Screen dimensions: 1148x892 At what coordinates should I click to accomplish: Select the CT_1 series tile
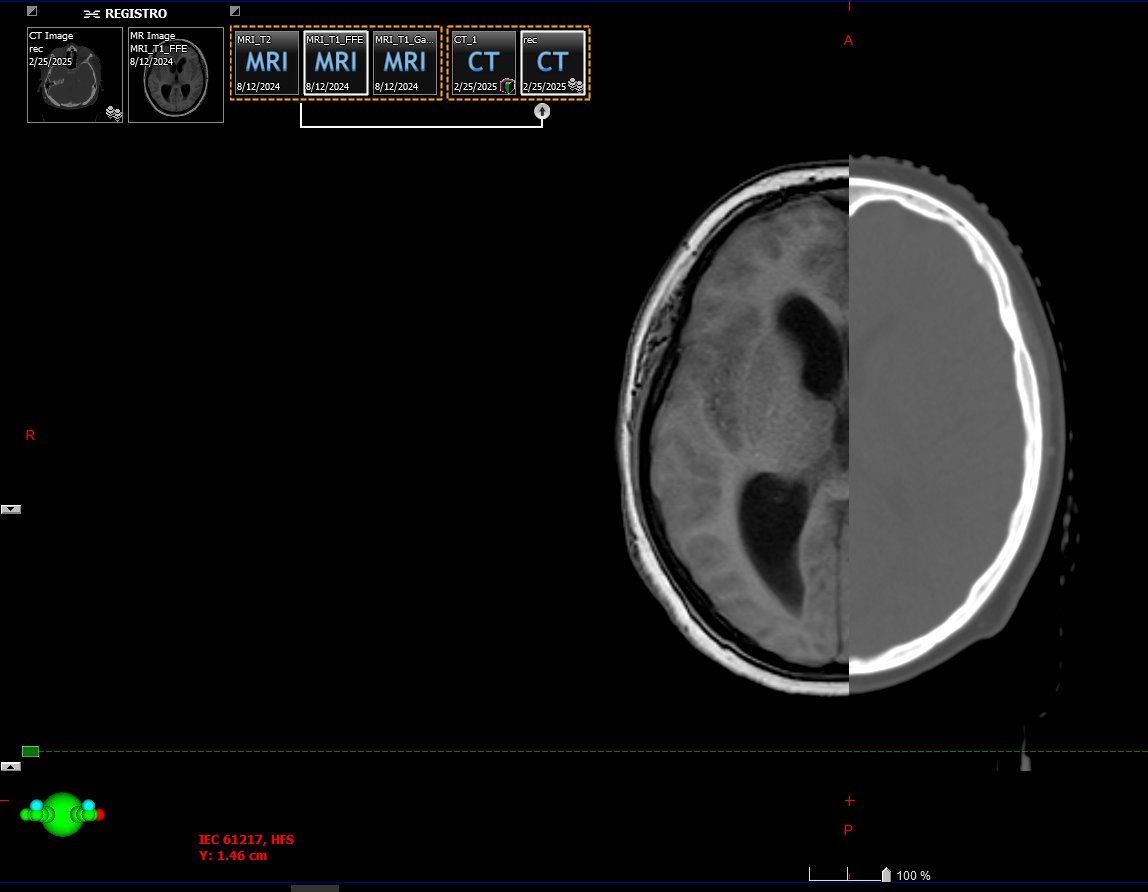(483, 63)
